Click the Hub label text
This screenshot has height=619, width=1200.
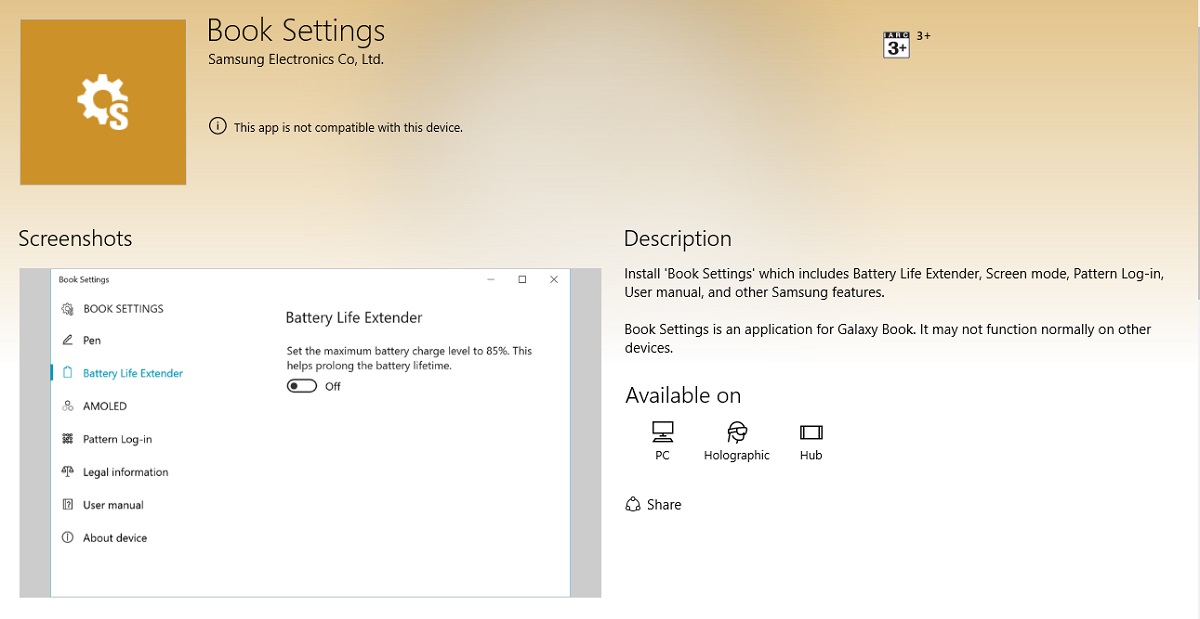[811, 455]
